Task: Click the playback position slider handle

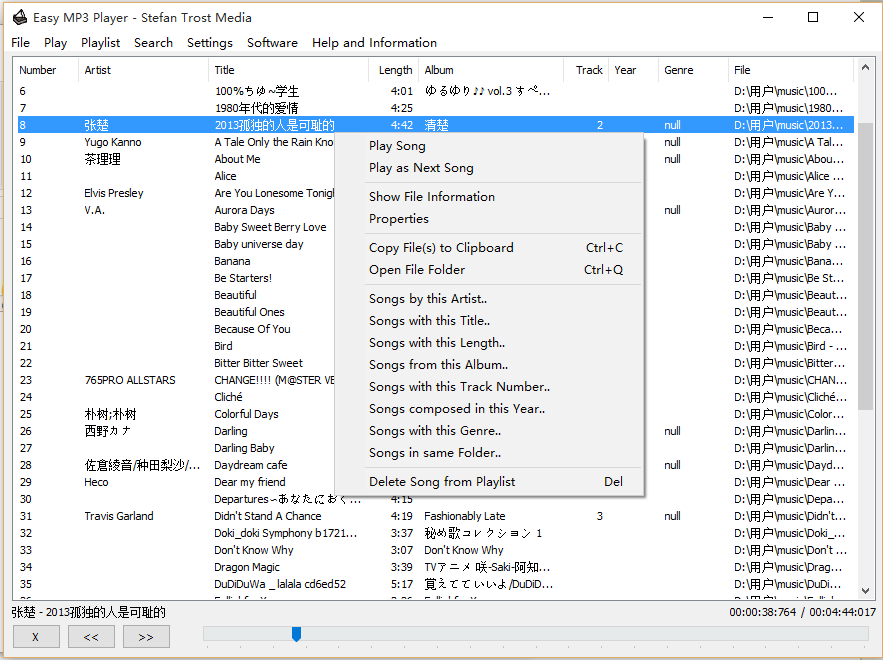Action: click(x=296, y=634)
